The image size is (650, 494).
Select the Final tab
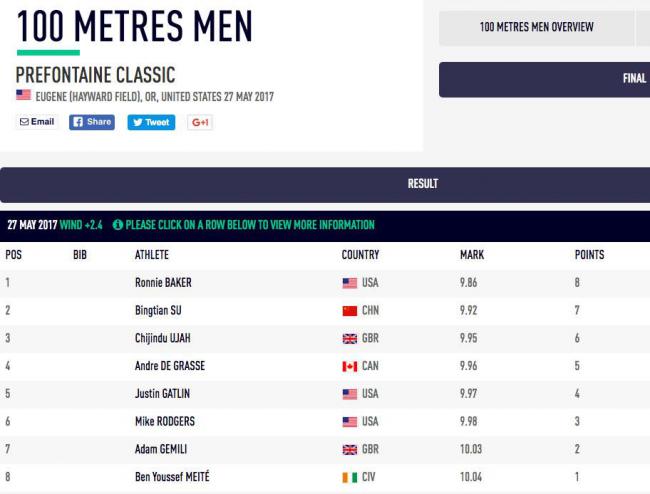(x=544, y=79)
